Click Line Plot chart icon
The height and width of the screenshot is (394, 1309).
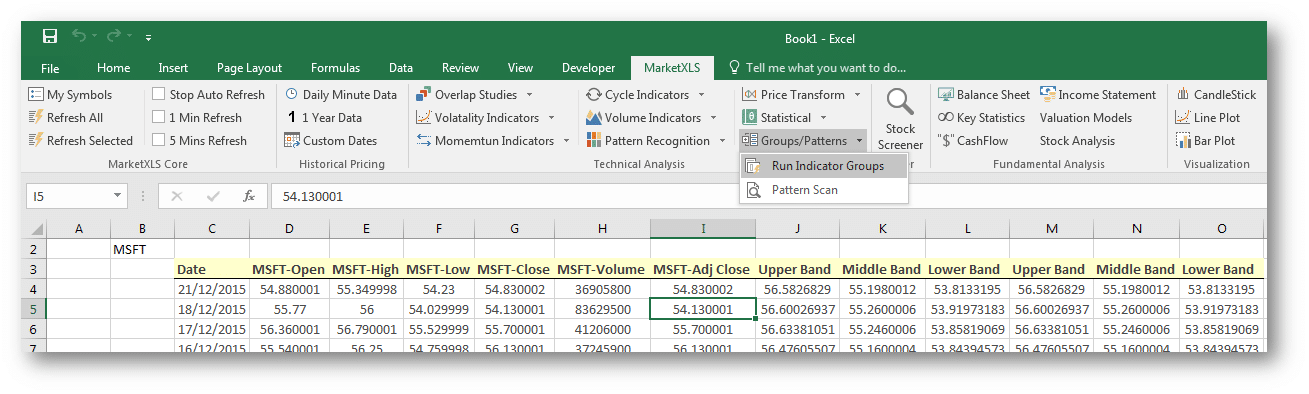pyautogui.click(x=1183, y=118)
